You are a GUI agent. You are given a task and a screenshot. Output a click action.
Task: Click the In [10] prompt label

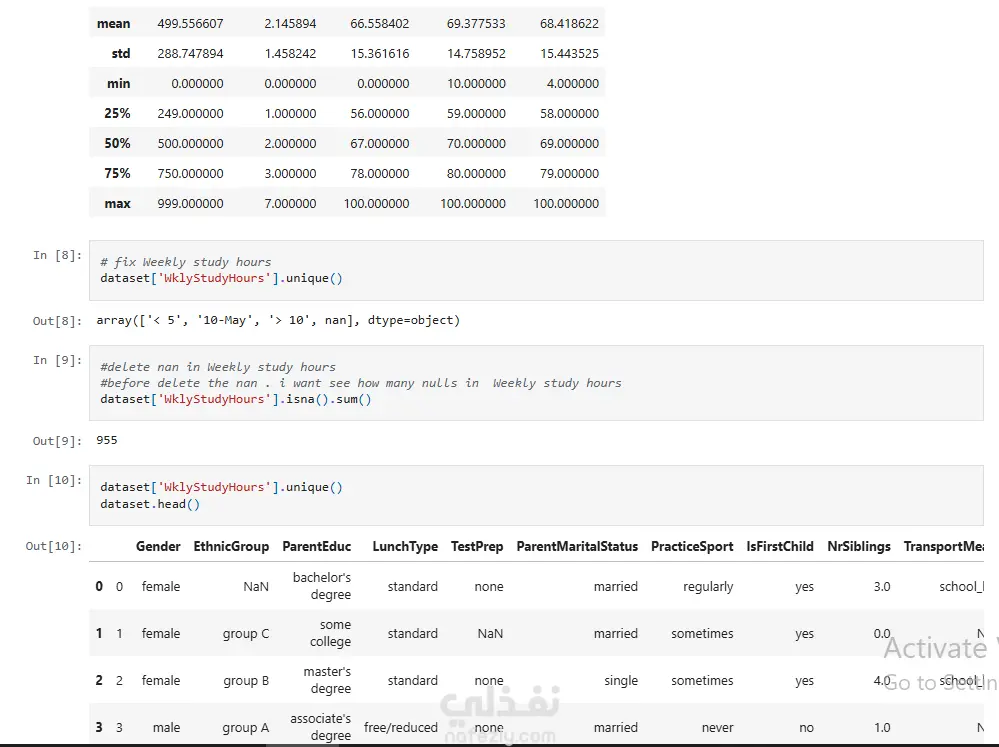click(x=54, y=480)
